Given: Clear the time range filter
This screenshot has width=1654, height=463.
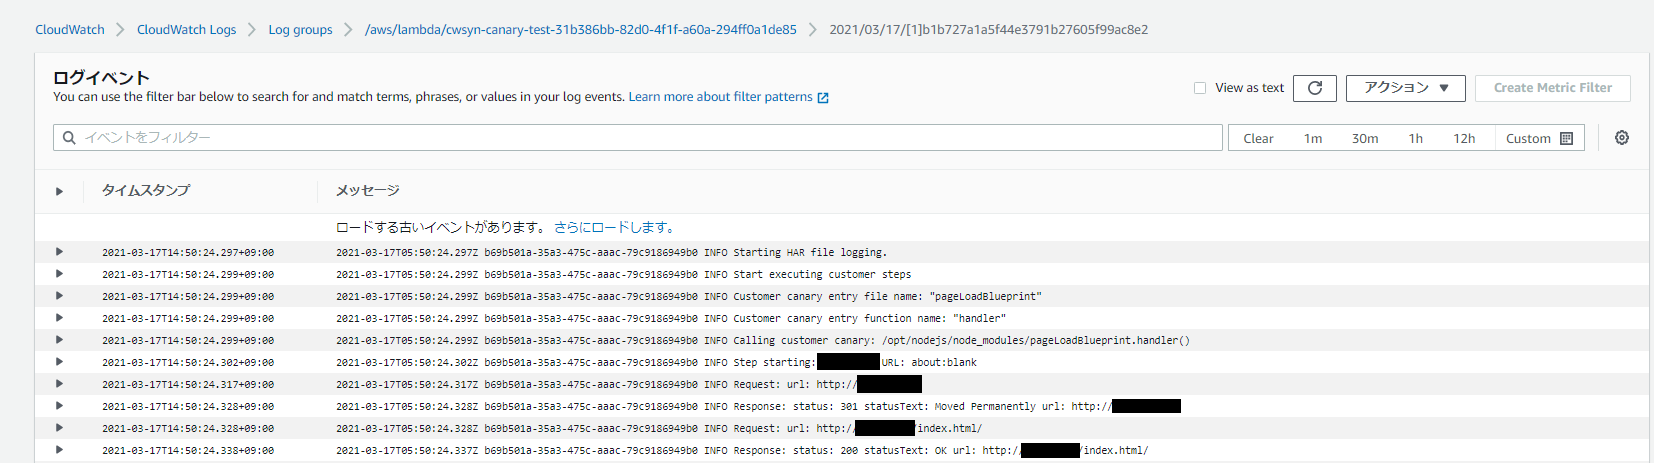Looking at the screenshot, I should click(x=1258, y=139).
